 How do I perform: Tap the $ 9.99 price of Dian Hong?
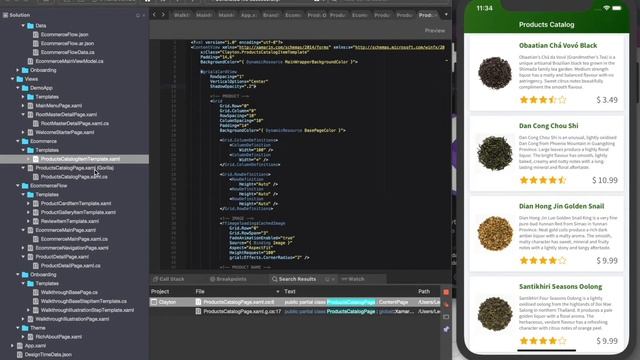coord(607,260)
